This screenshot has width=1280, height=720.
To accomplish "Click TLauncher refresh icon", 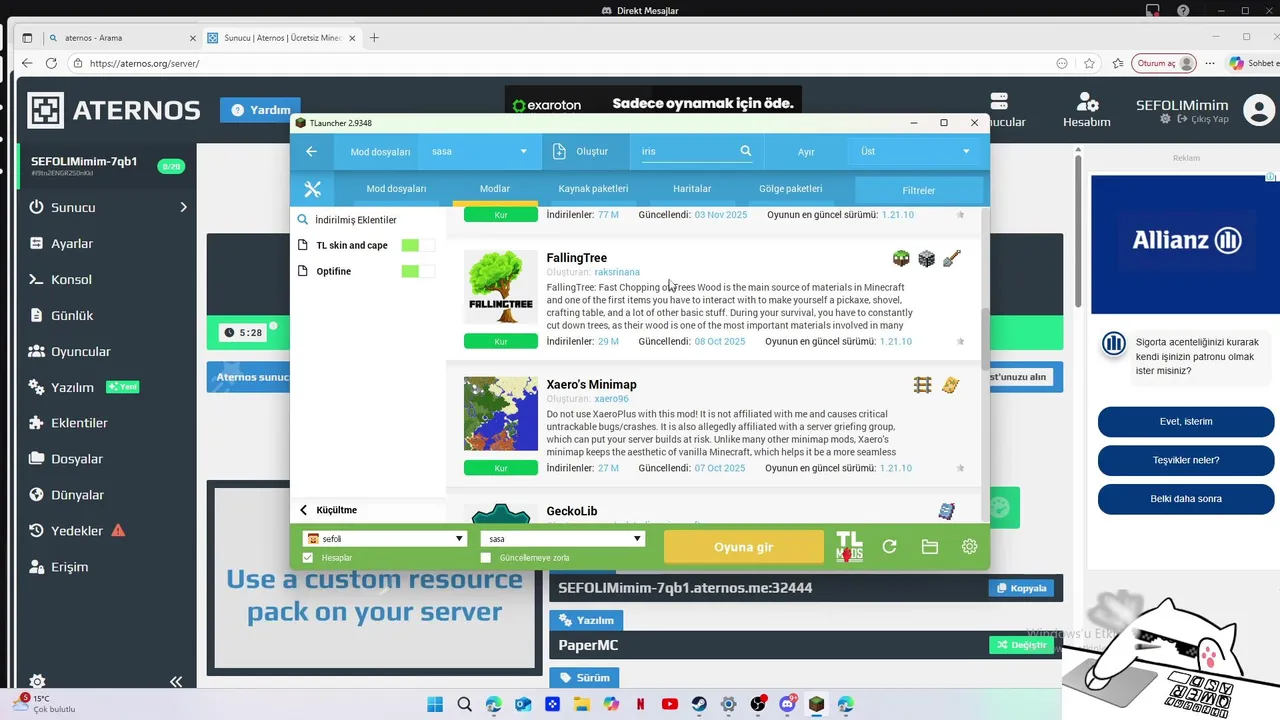I will click(889, 546).
